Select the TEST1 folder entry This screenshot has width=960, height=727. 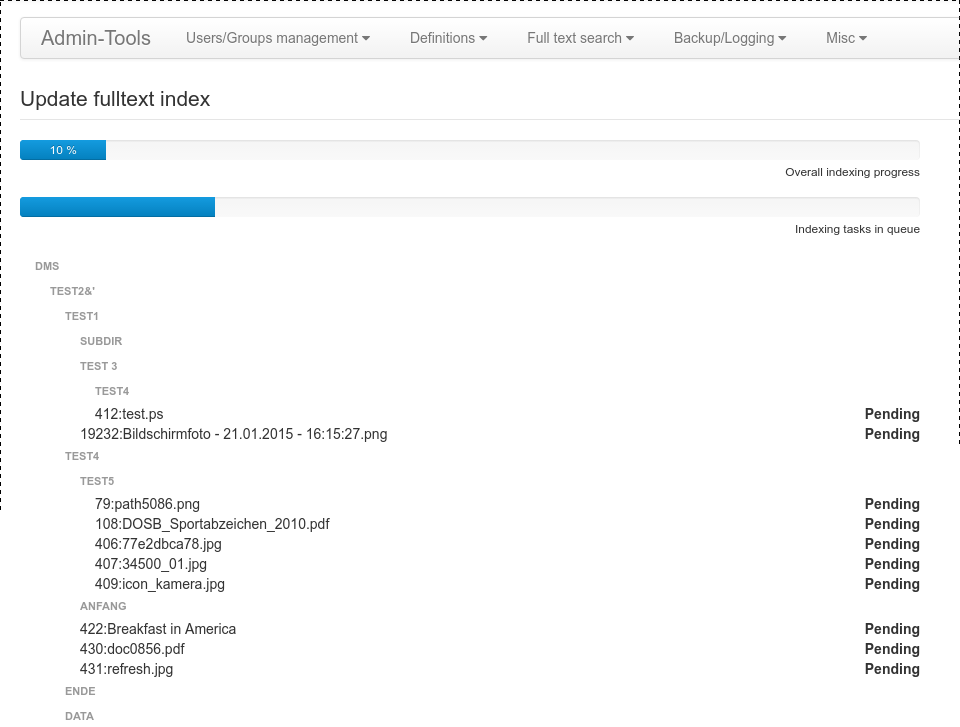point(82,317)
